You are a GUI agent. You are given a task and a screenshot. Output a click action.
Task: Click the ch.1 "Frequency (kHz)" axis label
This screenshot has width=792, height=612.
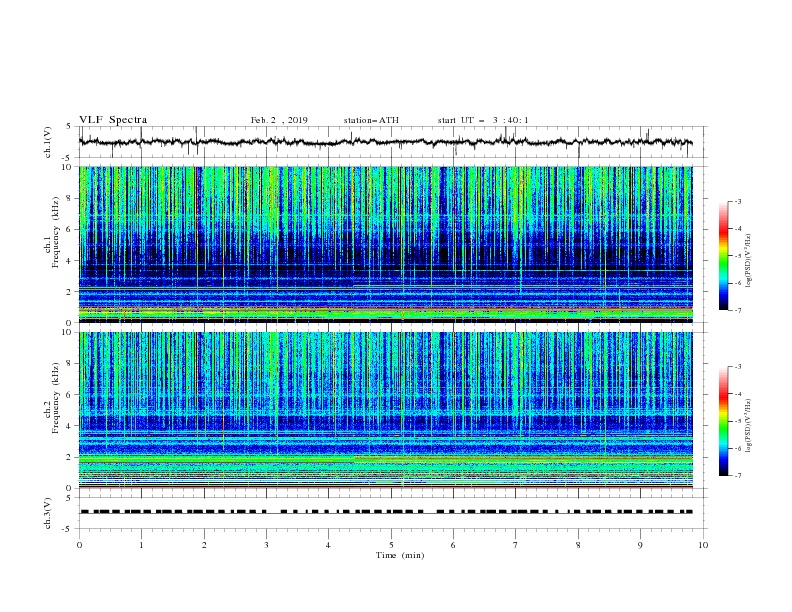[56, 232]
